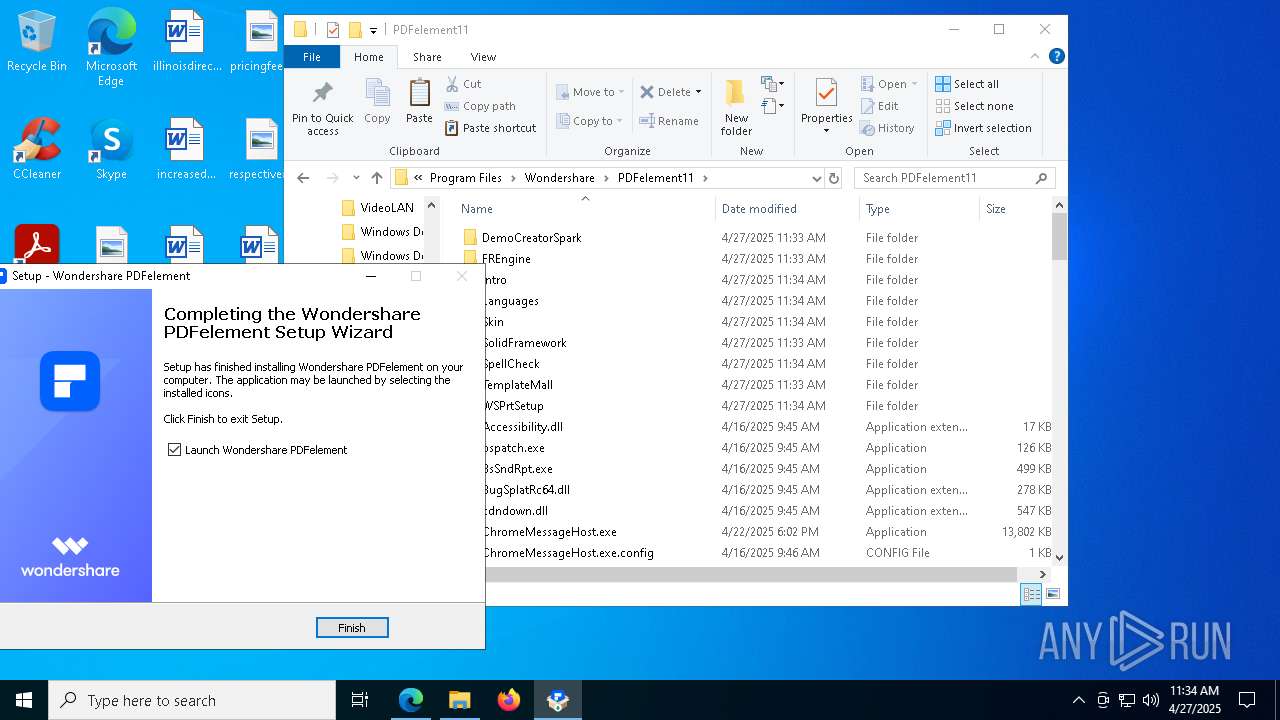Sort by Date modified column header
The height and width of the screenshot is (720, 1280).
787,209
